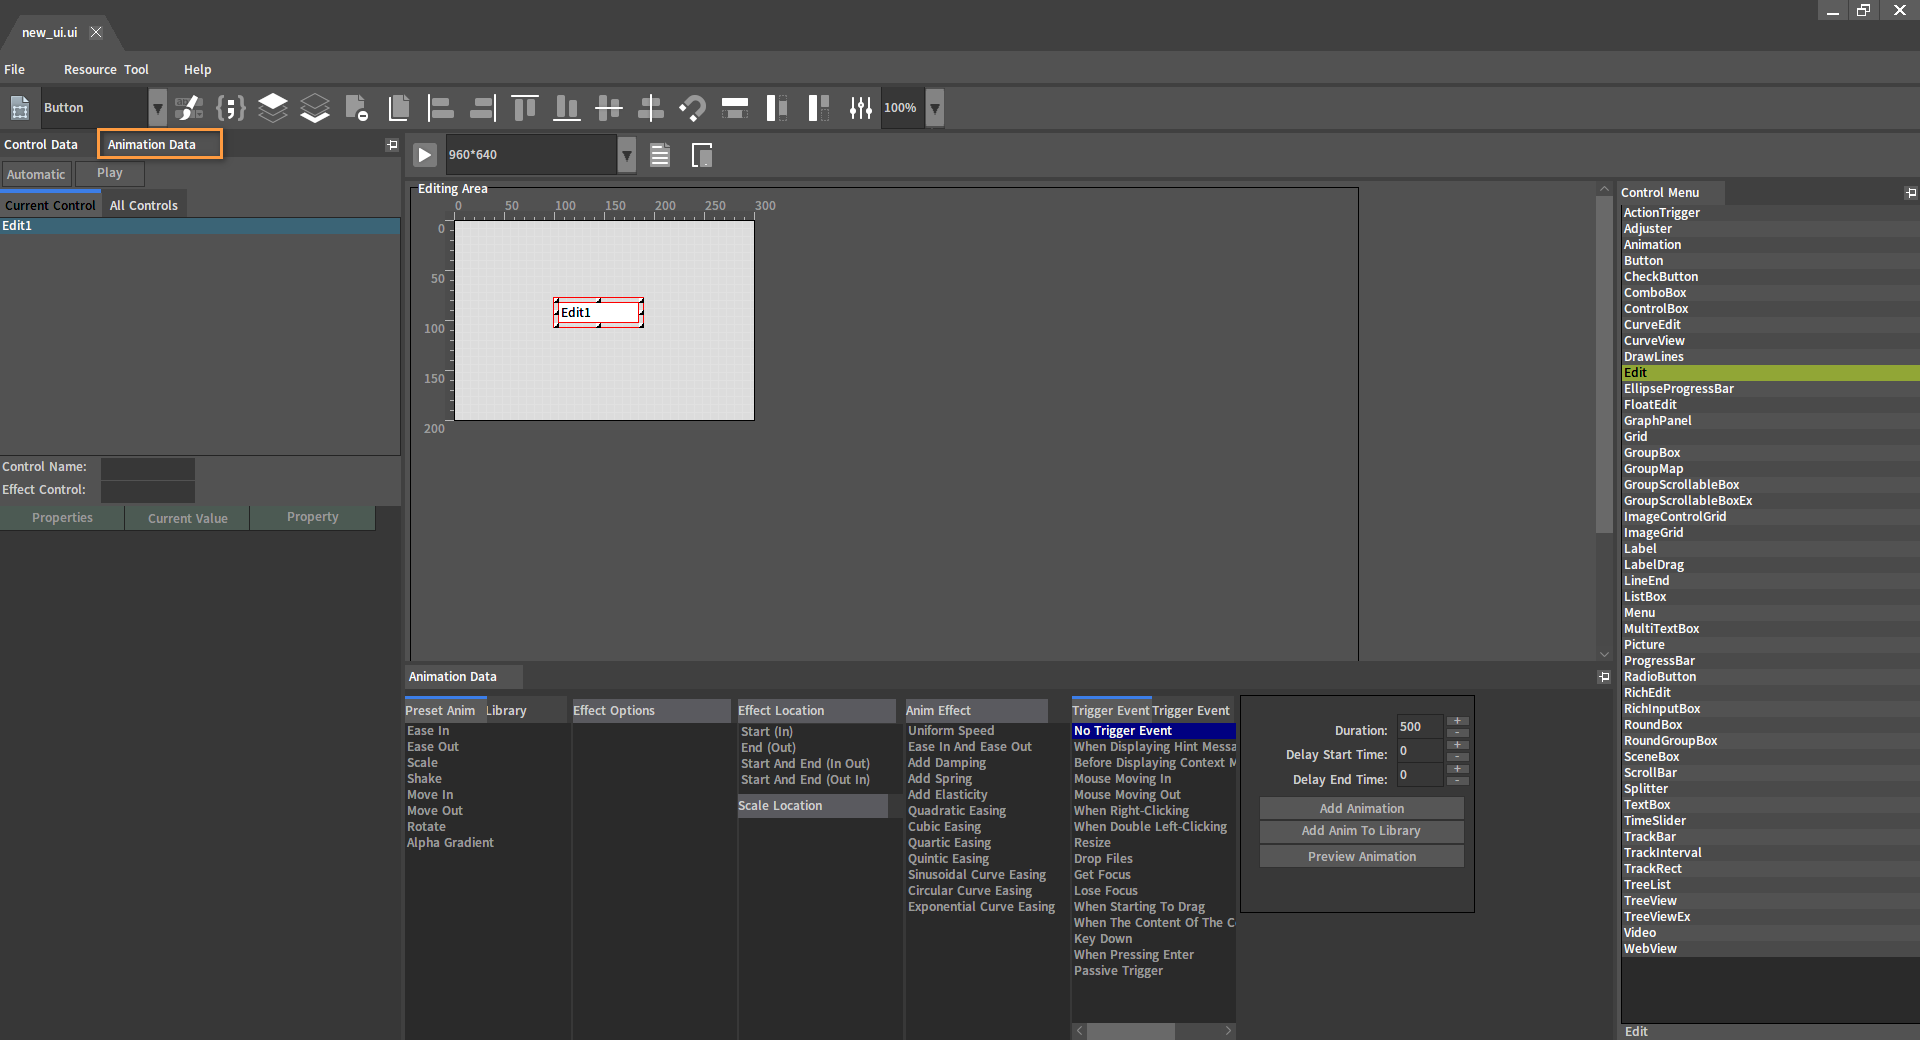1920x1040 pixels.
Task: Click the canvas selection icon left of Button combo
Action: [x=20, y=108]
